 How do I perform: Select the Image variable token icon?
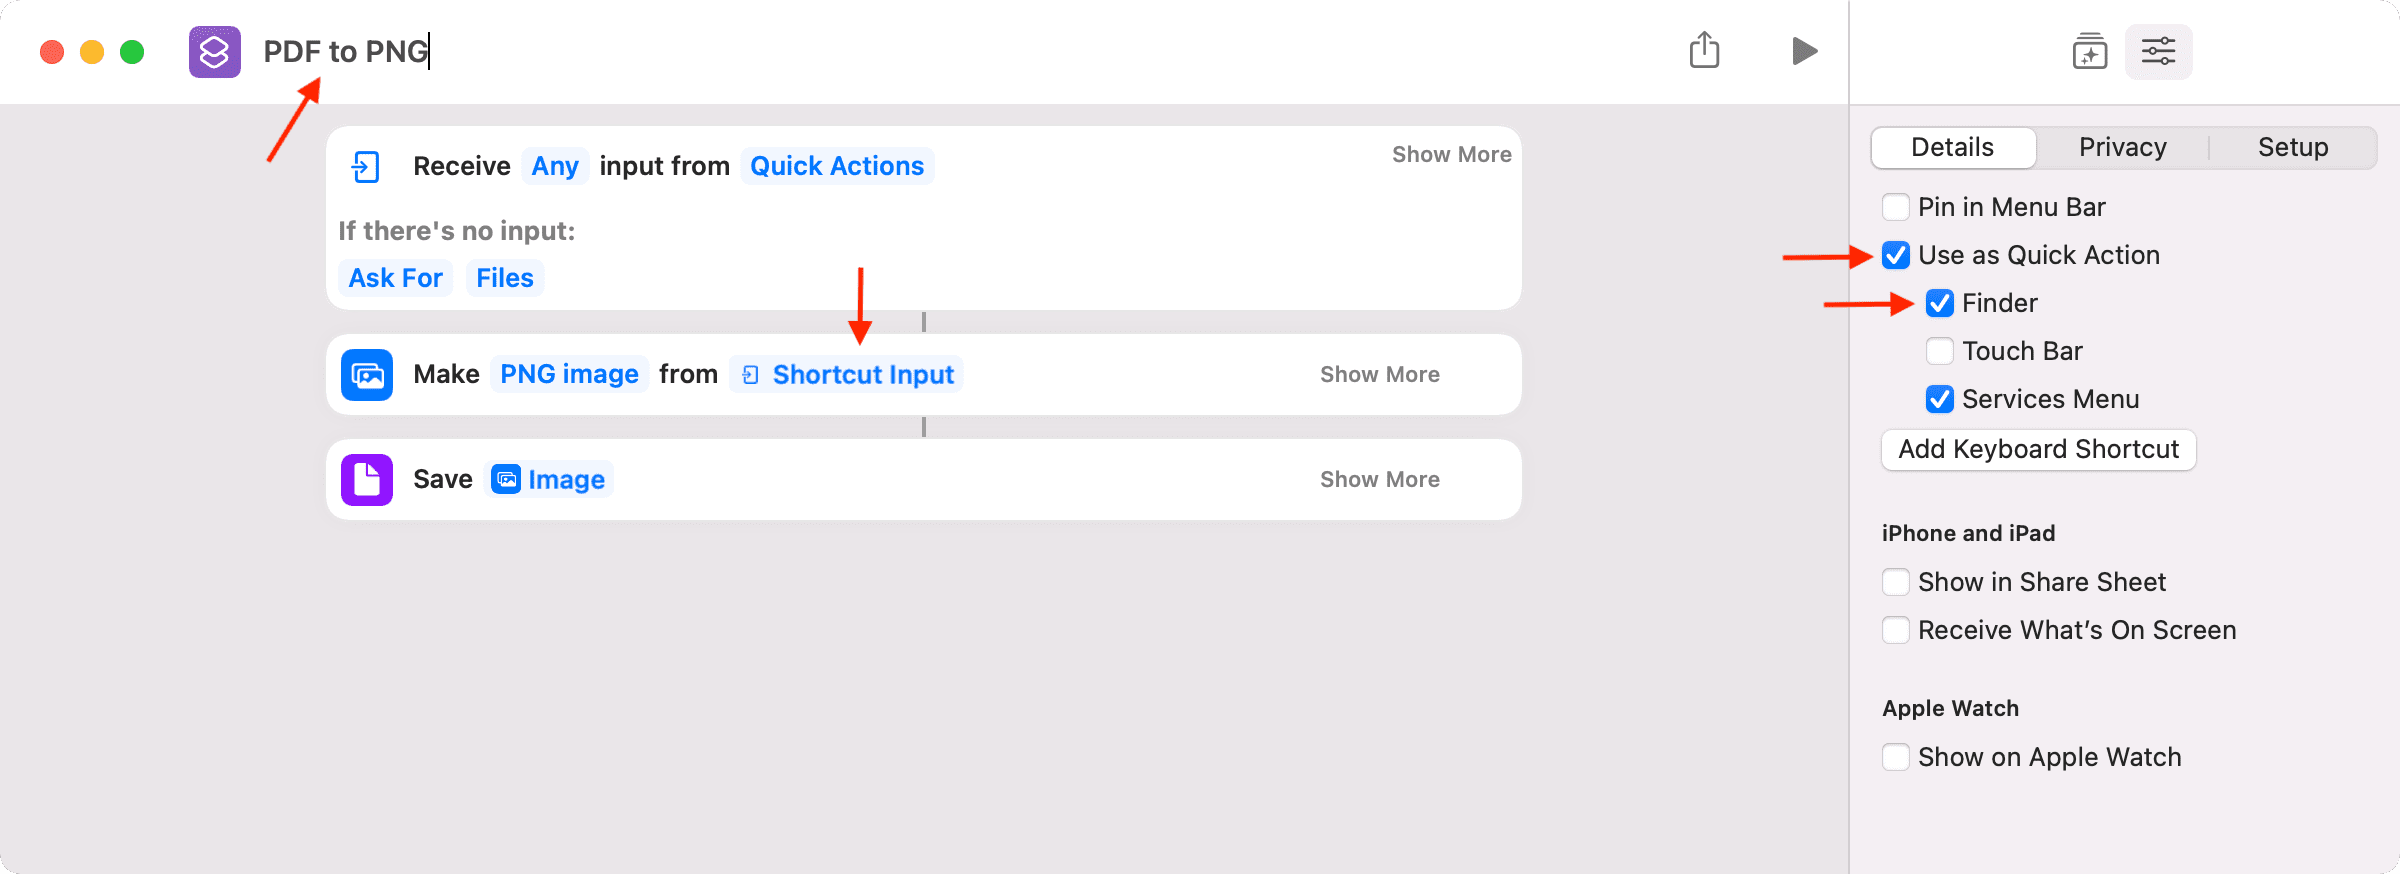pos(507,480)
